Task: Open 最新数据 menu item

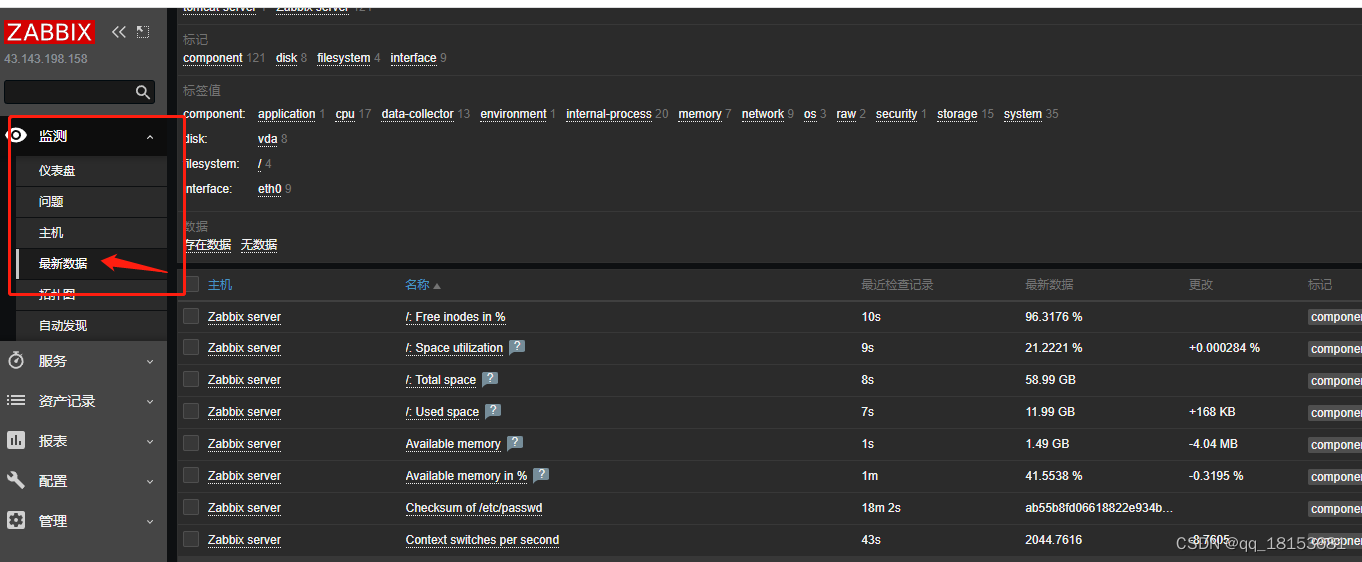Action: point(91,264)
